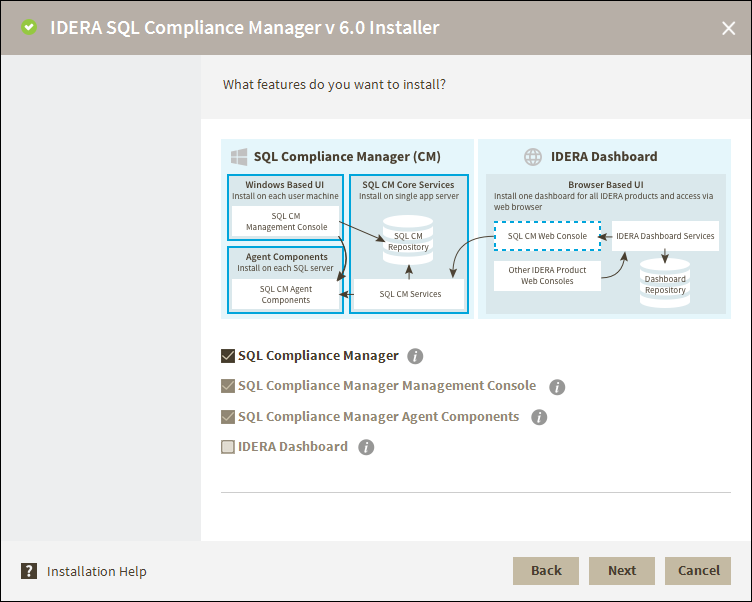Click info icon next to SQL Compliance Manager
This screenshot has width=752, height=602.
tap(416, 356)
